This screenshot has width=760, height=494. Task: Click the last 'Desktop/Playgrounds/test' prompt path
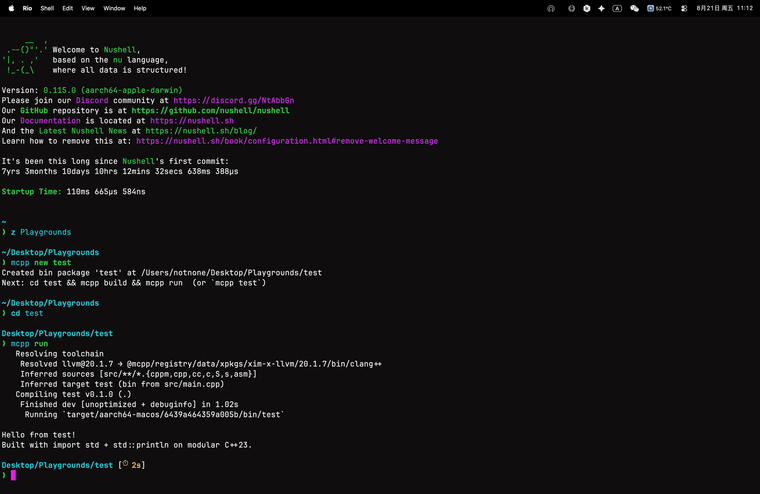tap(57, 465)
